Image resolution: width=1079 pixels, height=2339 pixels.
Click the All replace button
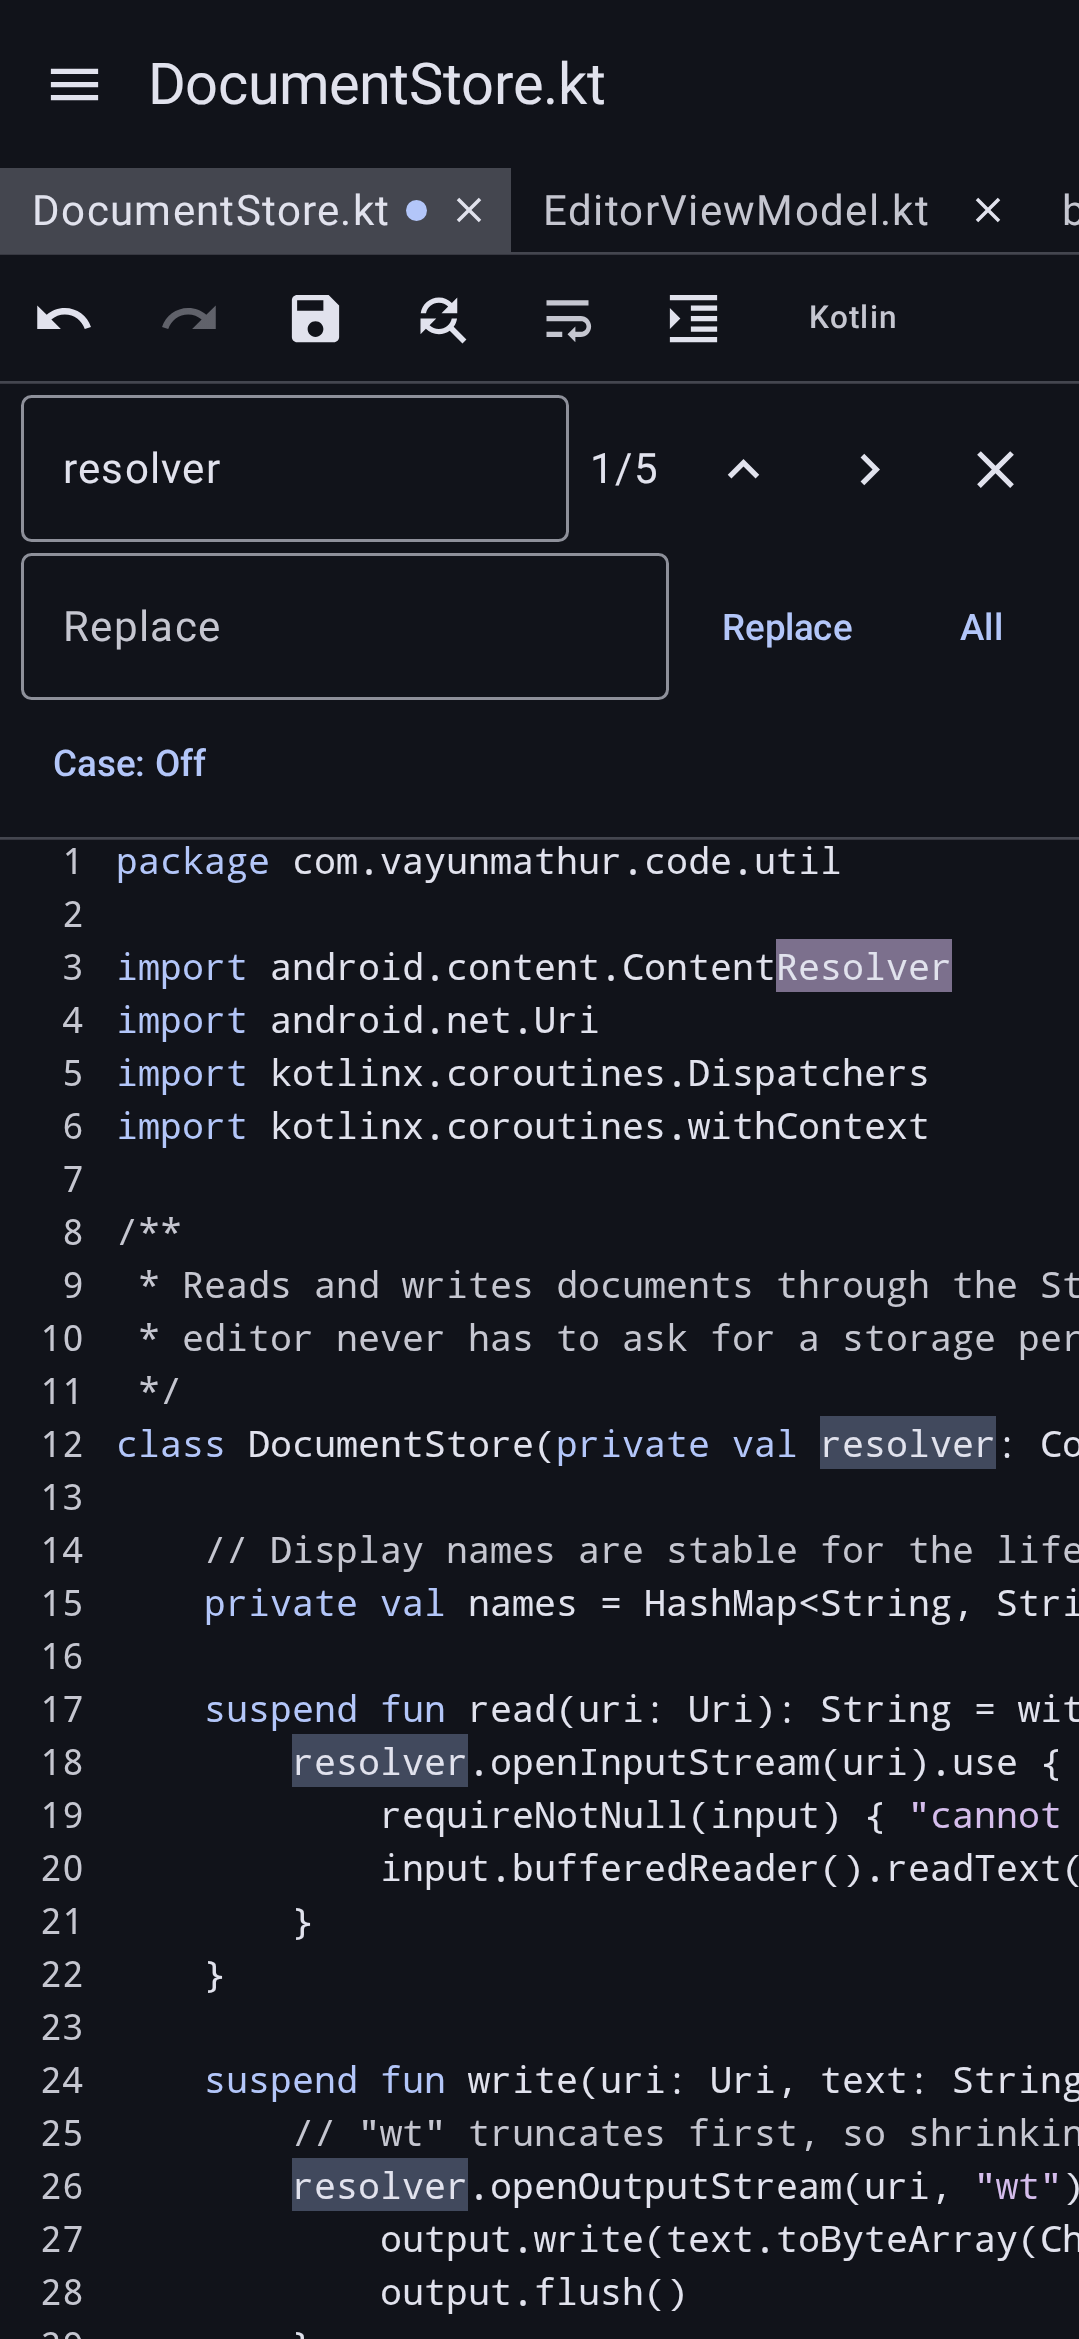click(981, 628)
